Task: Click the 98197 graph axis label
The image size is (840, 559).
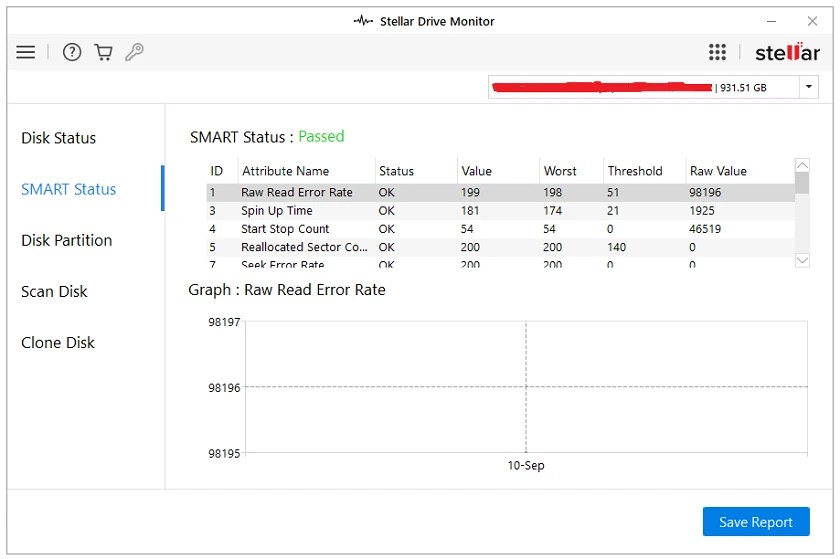Action: click(x=224, y=322)
